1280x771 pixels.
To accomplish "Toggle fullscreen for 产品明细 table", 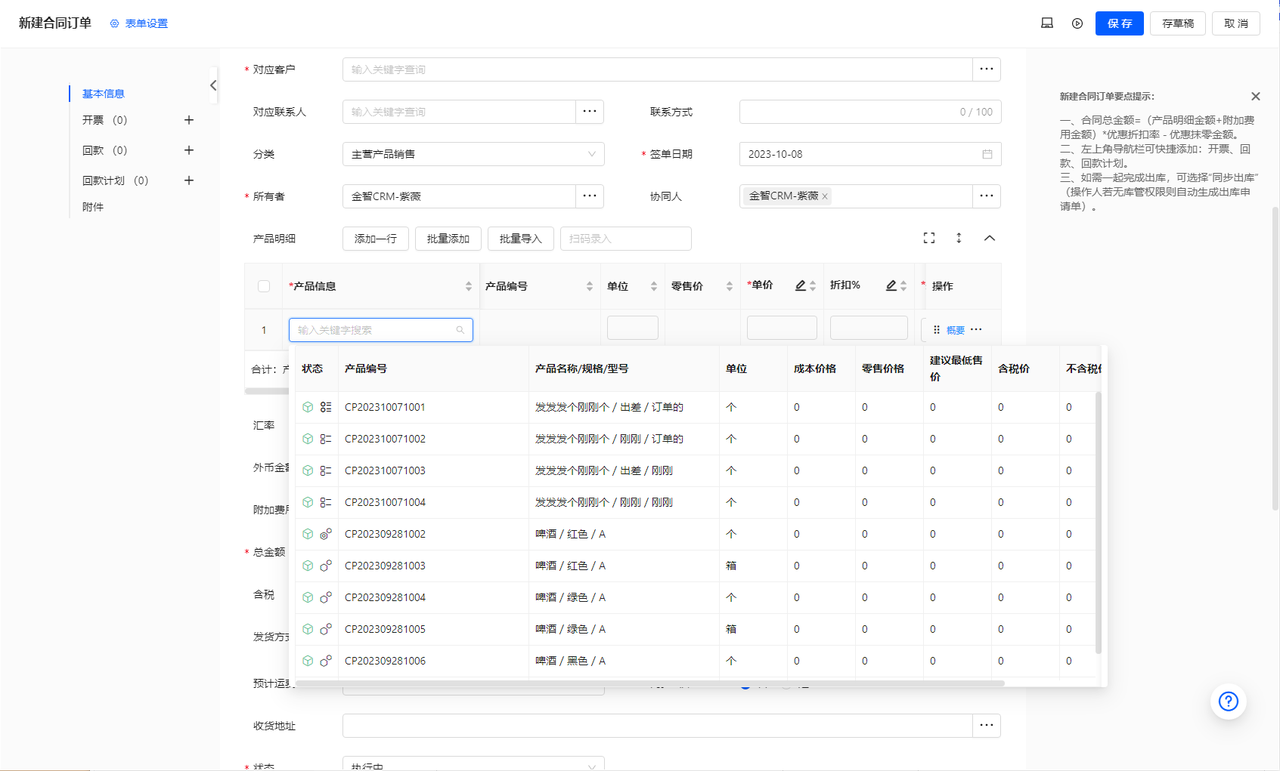I will (929, 238).
